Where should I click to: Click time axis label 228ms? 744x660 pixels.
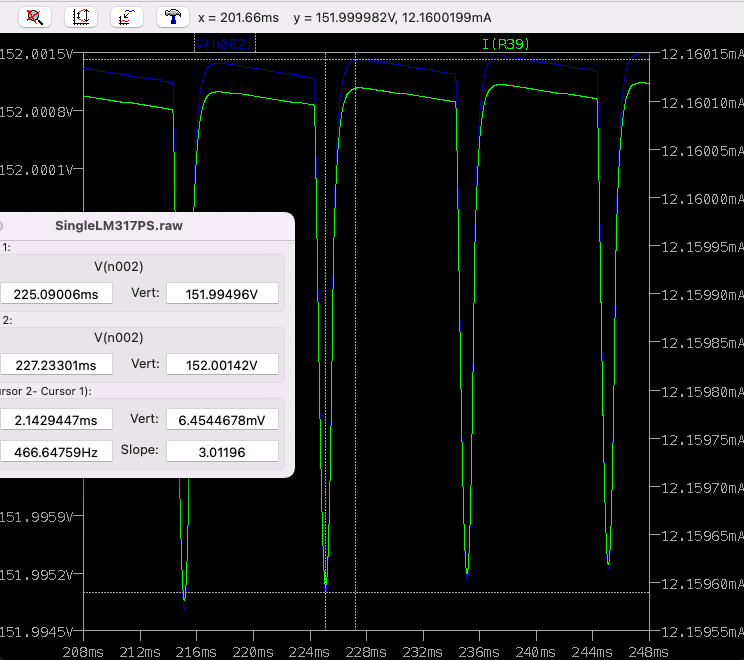click(x=366, y=652)
